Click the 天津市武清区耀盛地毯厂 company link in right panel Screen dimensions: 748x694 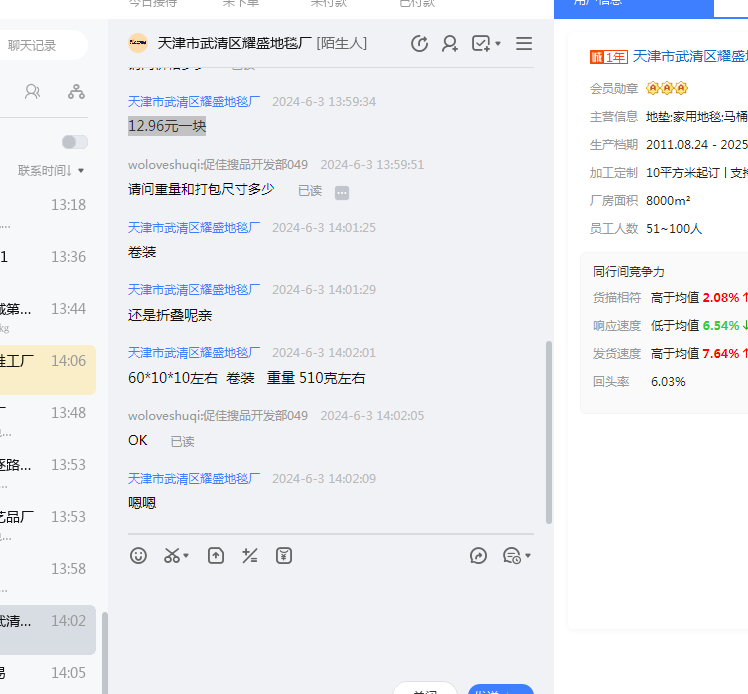[690, 56]
